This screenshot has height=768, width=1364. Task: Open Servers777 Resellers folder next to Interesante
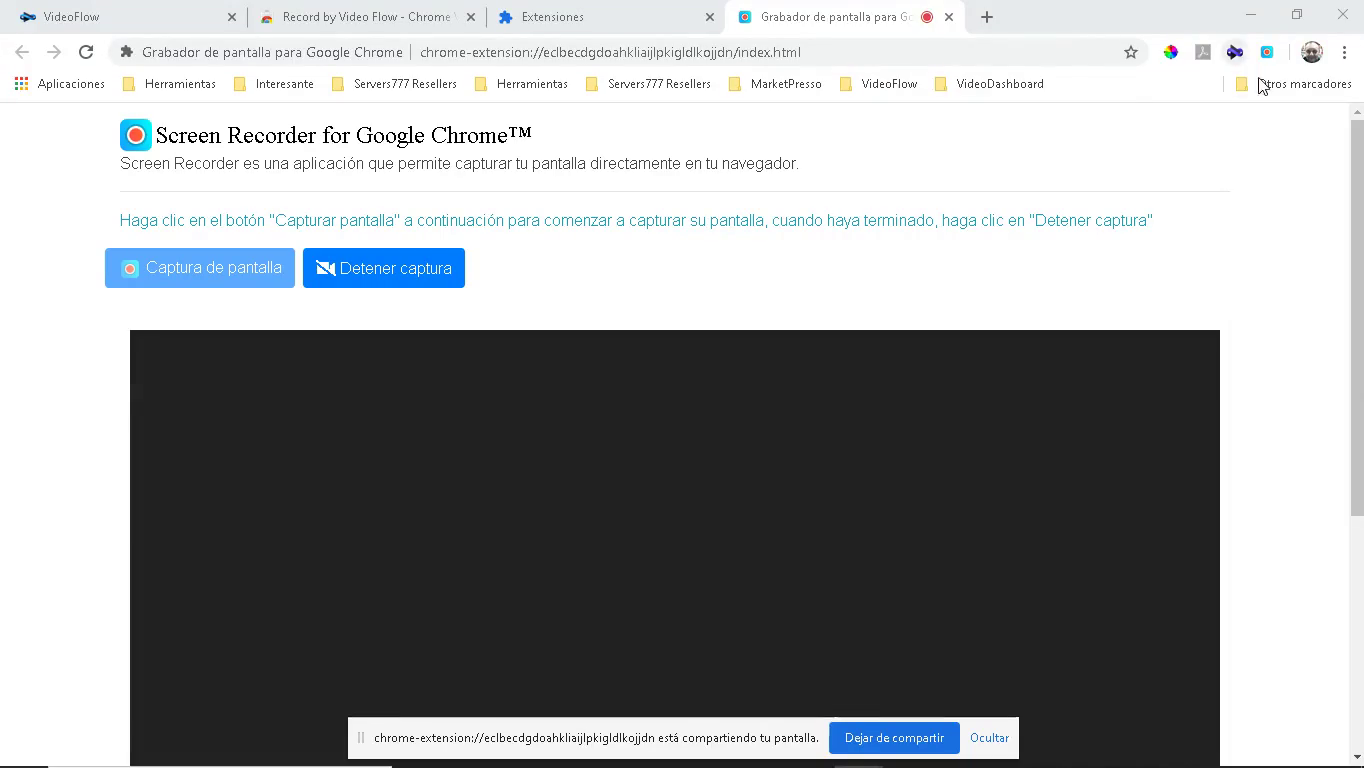pyautogui.click(x=394, y=84)
